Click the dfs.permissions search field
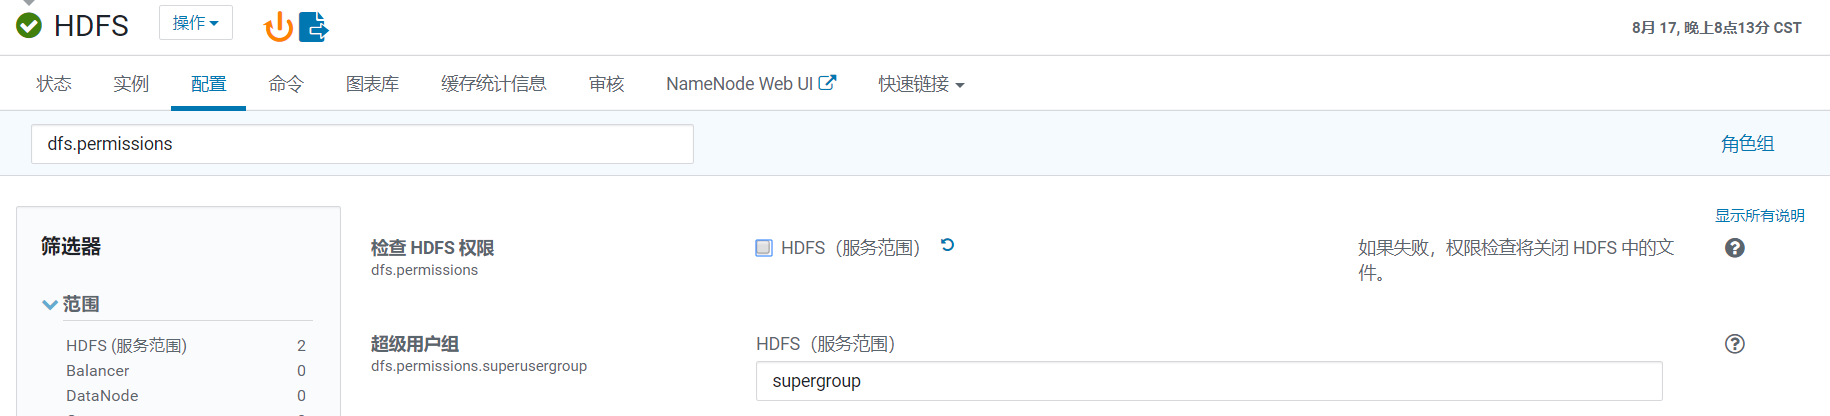The width and height of the screenshot is (1830, 416). click(x=362, y=144)
